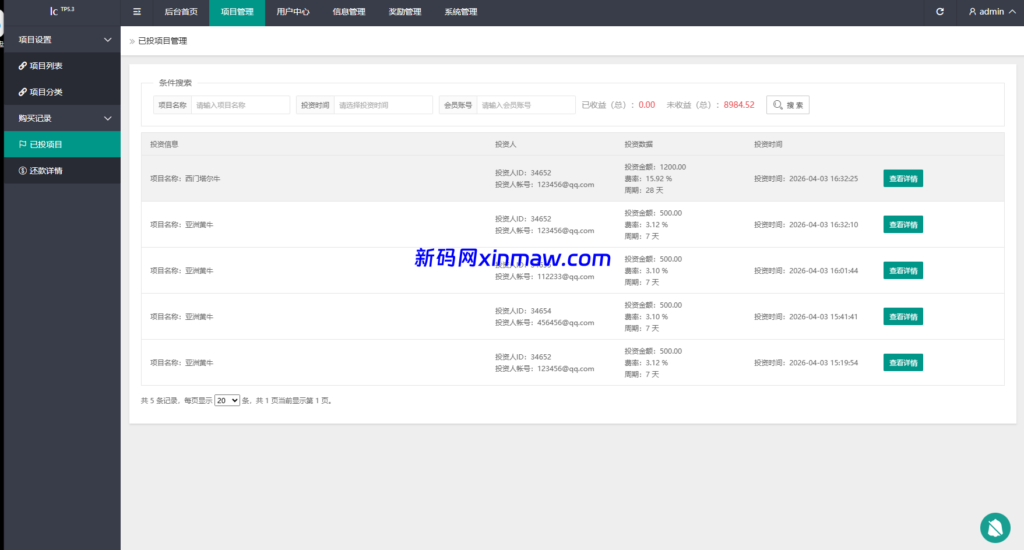1024x550 pixels.
Task: Click account 456456@qq.com in the table
Action: click(x=566, y=323)
